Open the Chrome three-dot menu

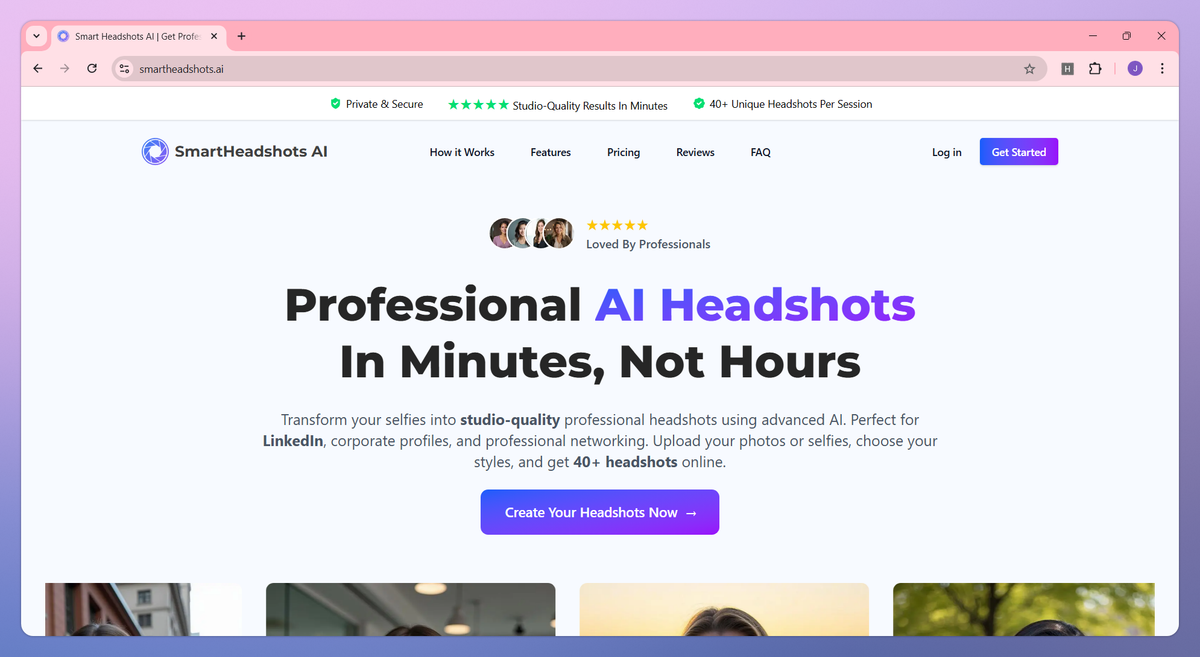tap(1162, 68)
